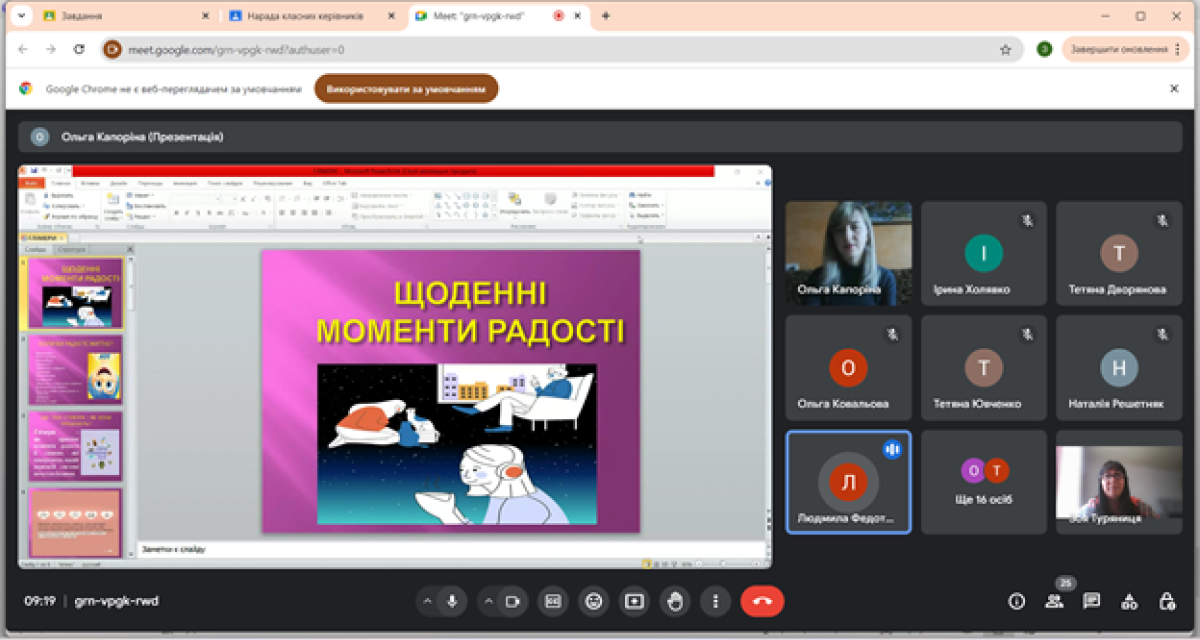Toggle closed captions
1200x640 pixels.
(x=553, y=601)
